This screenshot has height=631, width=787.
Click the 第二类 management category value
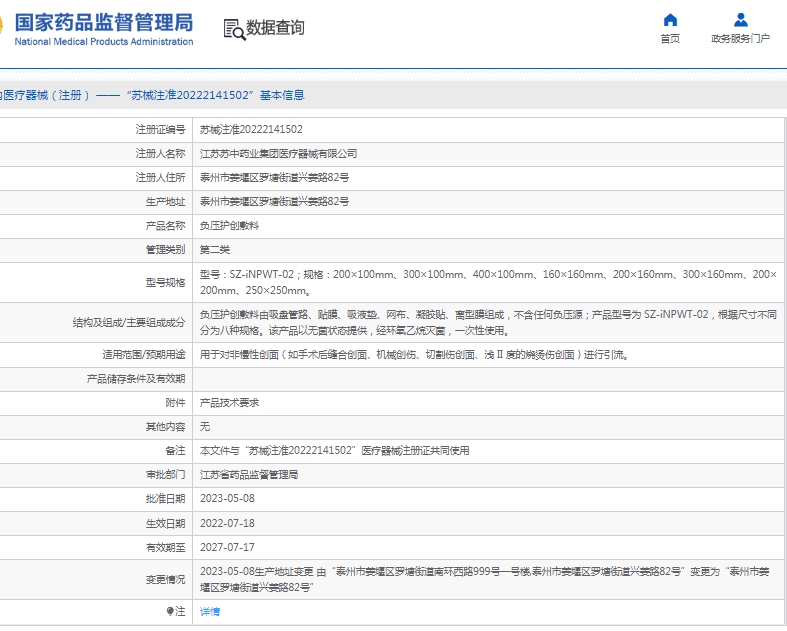tap(215, 250)
